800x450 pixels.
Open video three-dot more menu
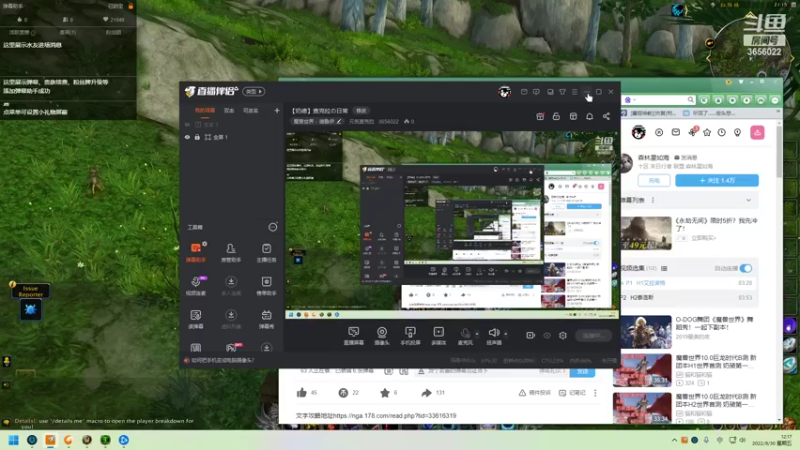(x=595, y=393)
